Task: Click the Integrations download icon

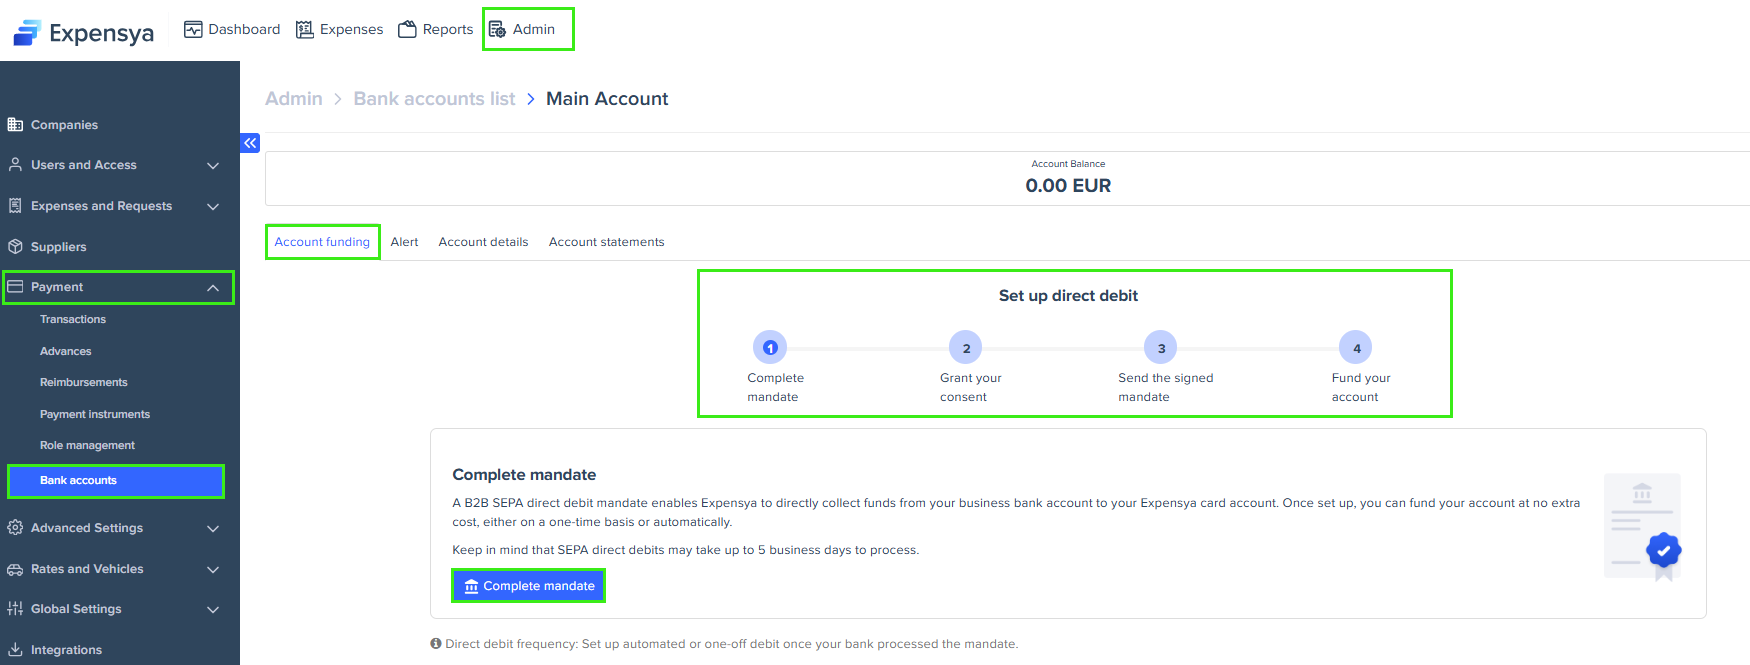Action: (x=15, y=650)
